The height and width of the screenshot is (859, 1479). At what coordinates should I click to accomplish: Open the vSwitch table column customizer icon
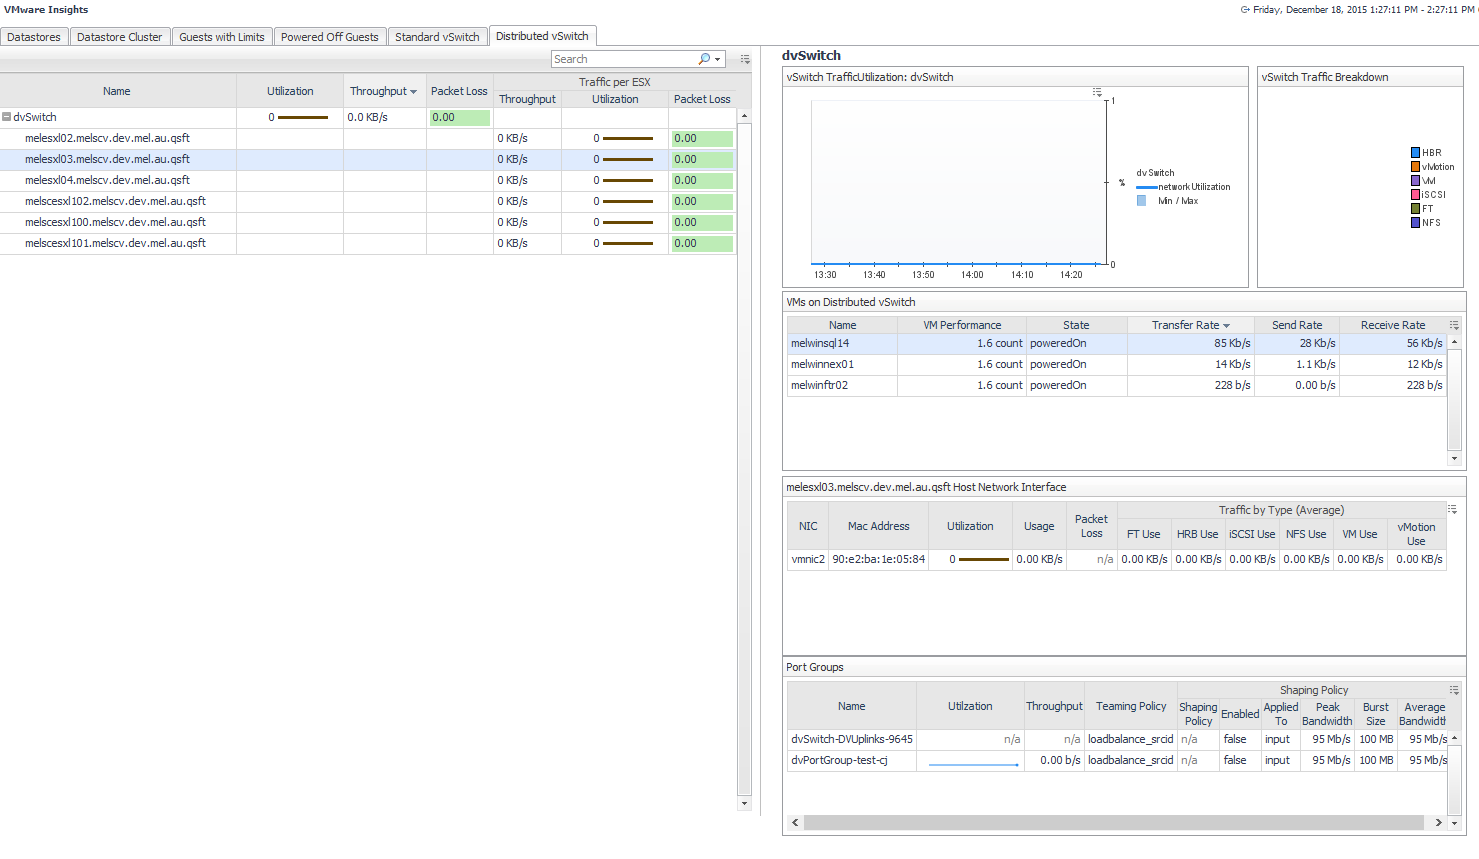coord(745,59)
